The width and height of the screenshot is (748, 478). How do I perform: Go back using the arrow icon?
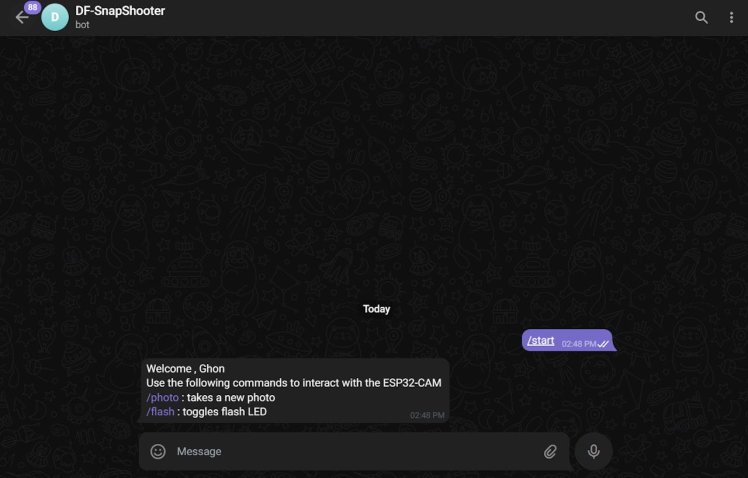pyautogui.click(x=21, y=18)
